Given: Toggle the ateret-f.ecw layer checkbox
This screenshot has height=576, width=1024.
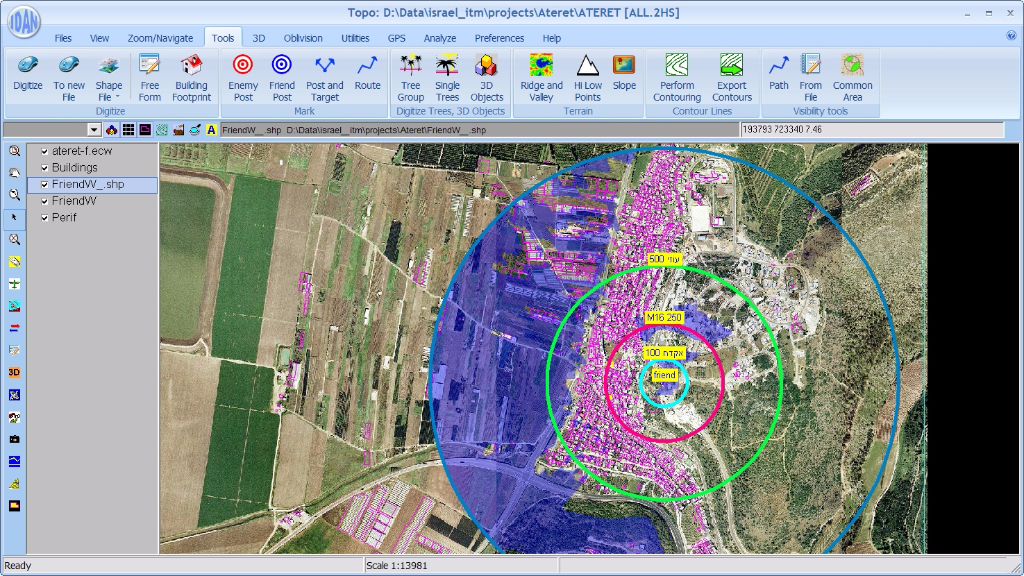Looking at the screenshot, I should [45, 151].
